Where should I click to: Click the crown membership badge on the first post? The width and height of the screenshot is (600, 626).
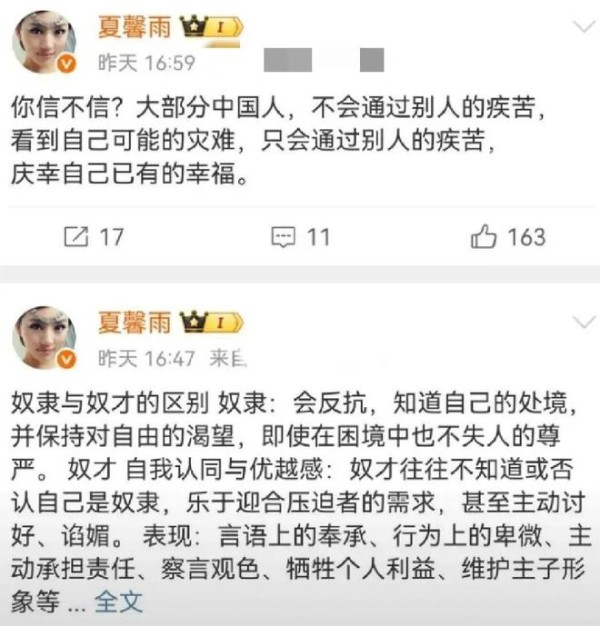(x=212, y=28)
